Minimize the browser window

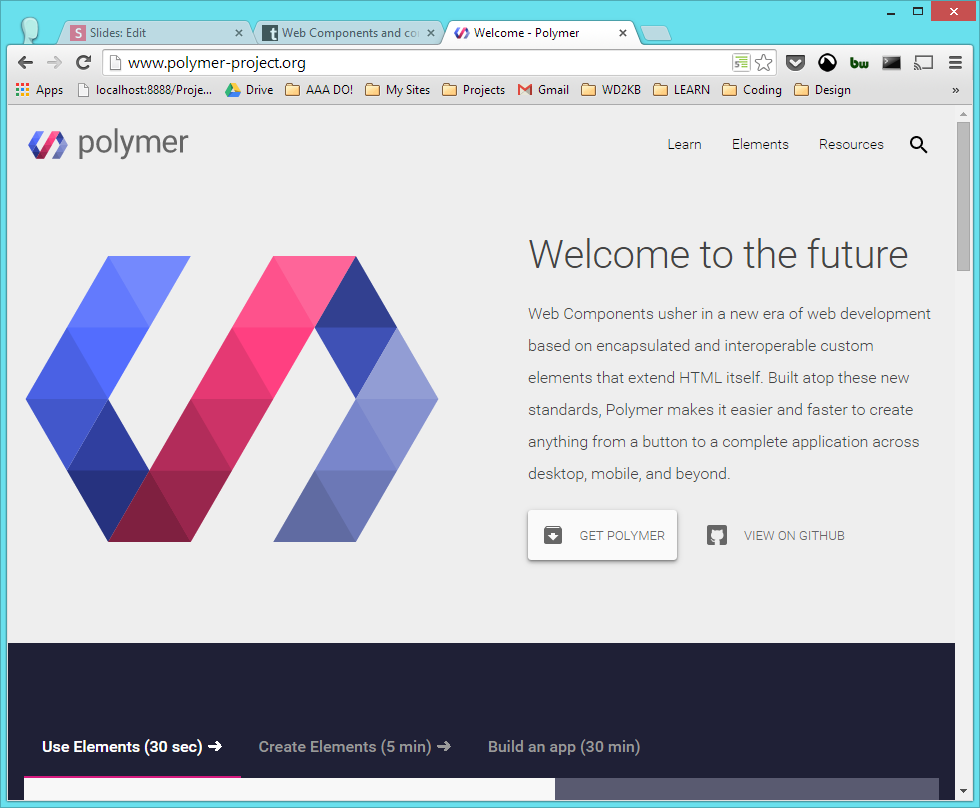891,12
